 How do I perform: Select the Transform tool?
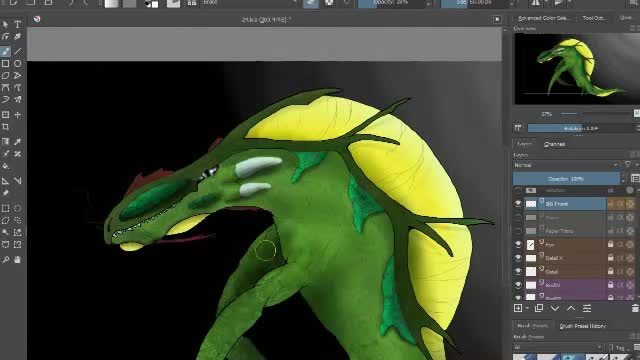pos(5,115)
